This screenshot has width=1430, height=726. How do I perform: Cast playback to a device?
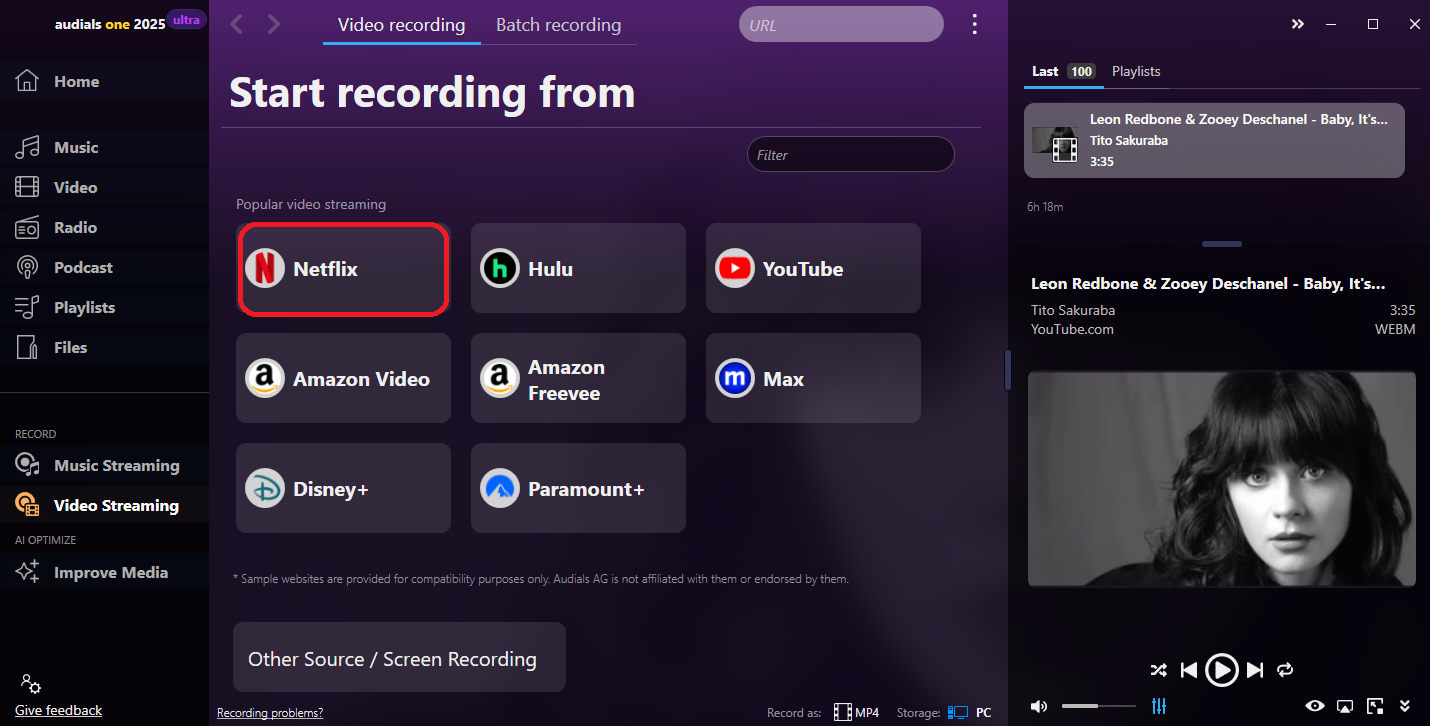pos(1345,706)
